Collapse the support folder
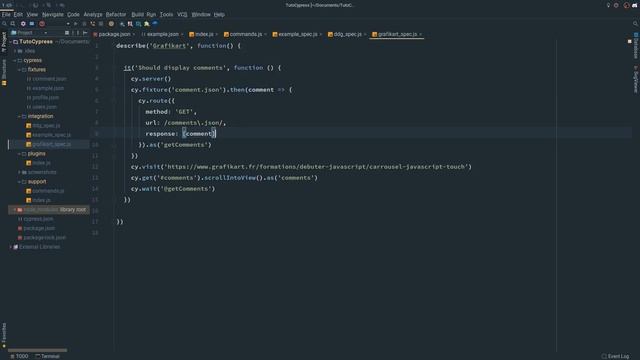 pos(19,182)
